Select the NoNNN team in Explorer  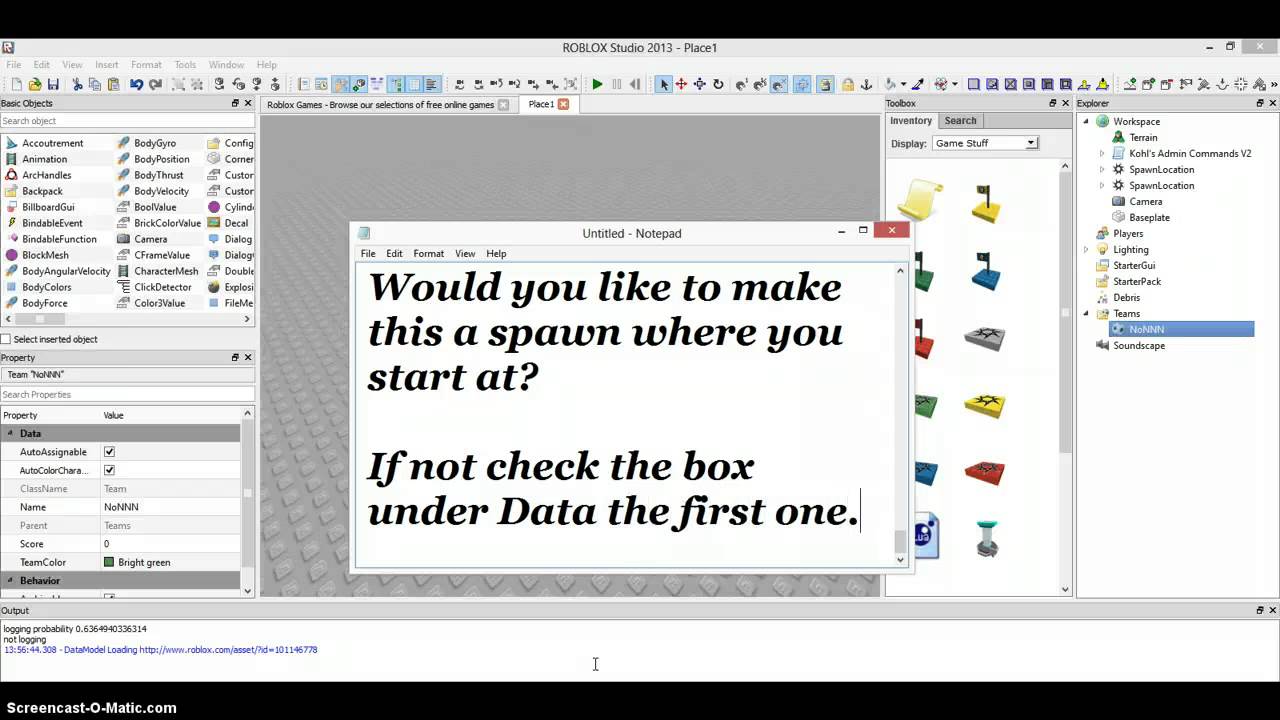[x=1146, y=329]
